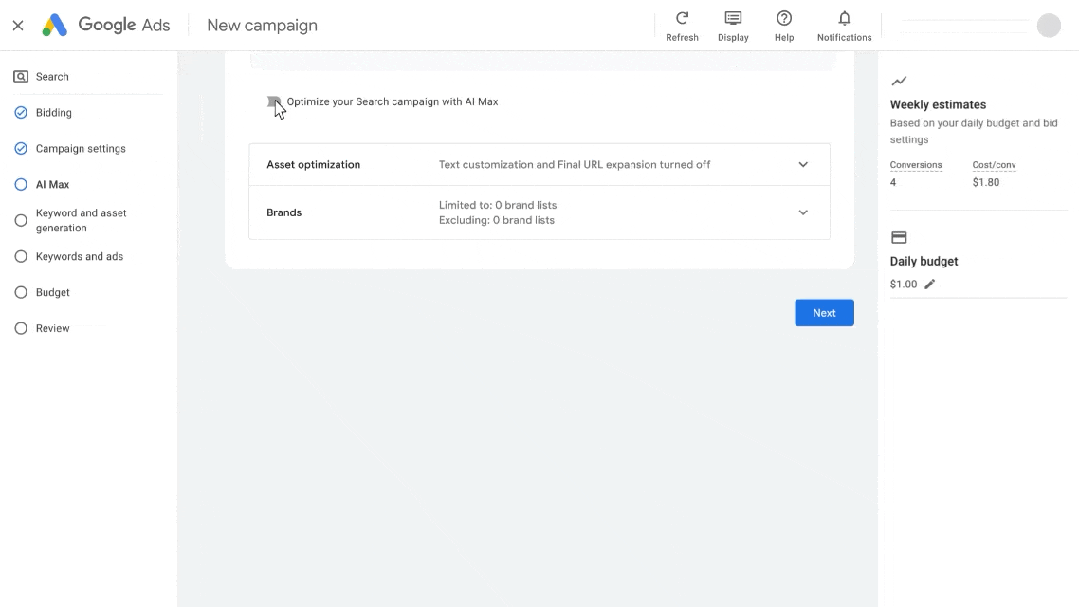This screenshot has width=1079, height=607.
Task: Open Campaign settings step in sidebar
Action: [80, 149]
